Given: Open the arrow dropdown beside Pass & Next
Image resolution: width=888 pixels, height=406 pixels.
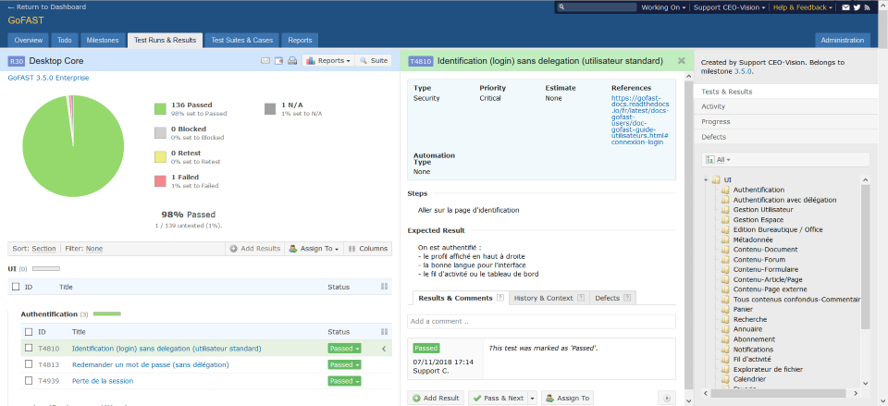Looking at the screenshot, I should [x=532, y=398].
